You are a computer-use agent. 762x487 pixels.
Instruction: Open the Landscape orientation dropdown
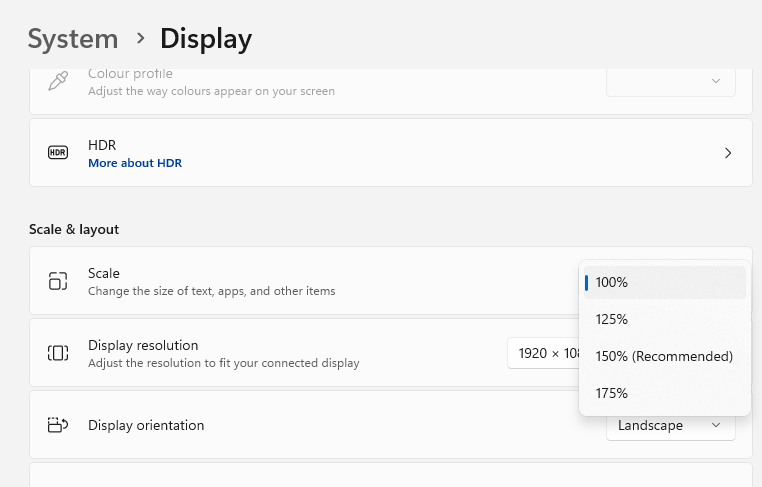[x=671, y=426]
